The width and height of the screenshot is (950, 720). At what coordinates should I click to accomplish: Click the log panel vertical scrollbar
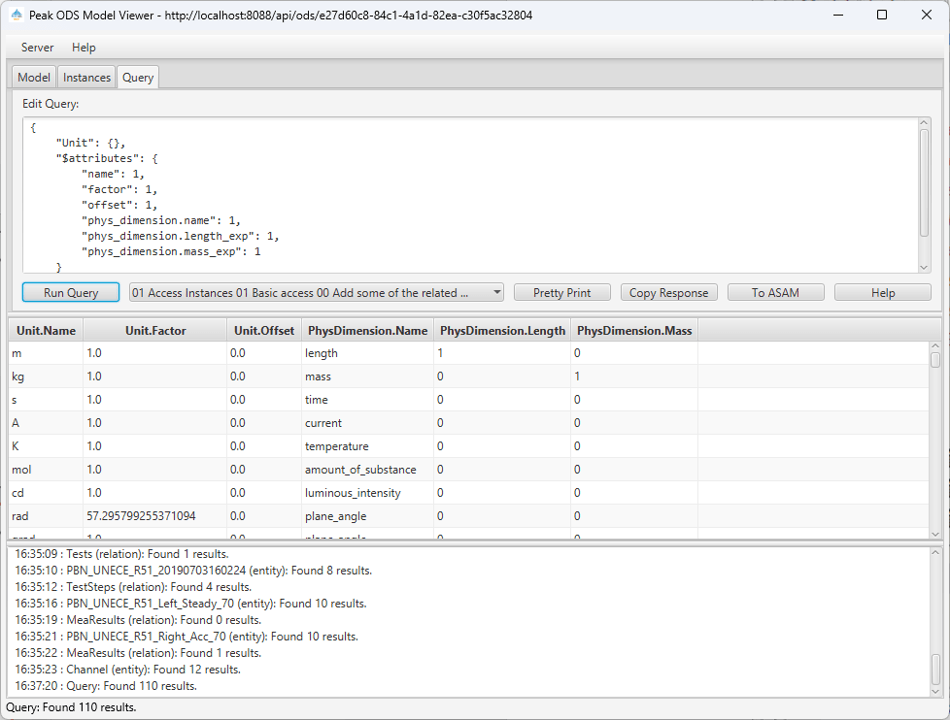[936, 620]
